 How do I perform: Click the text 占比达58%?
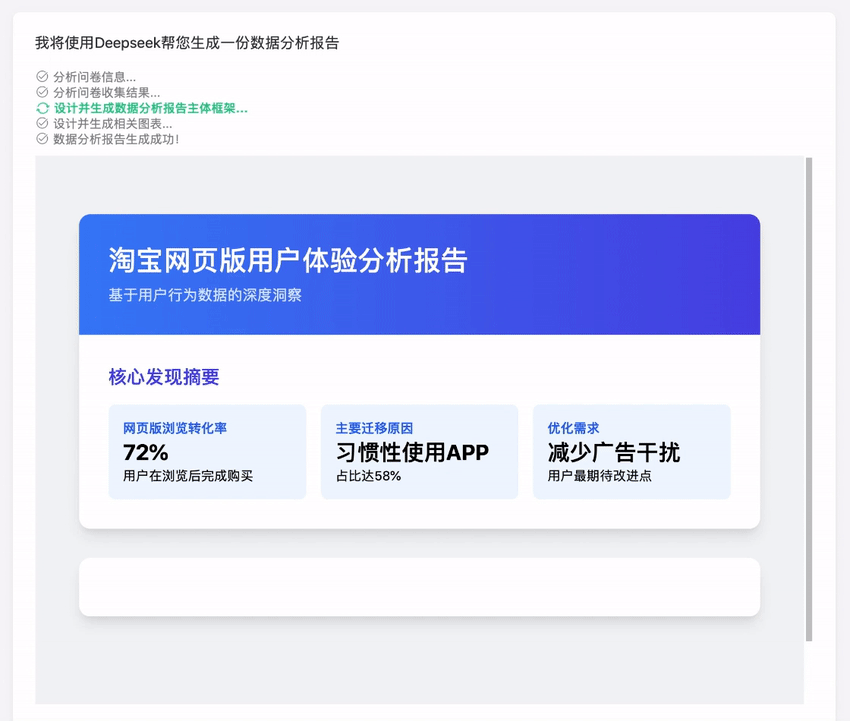click(368, 476)
